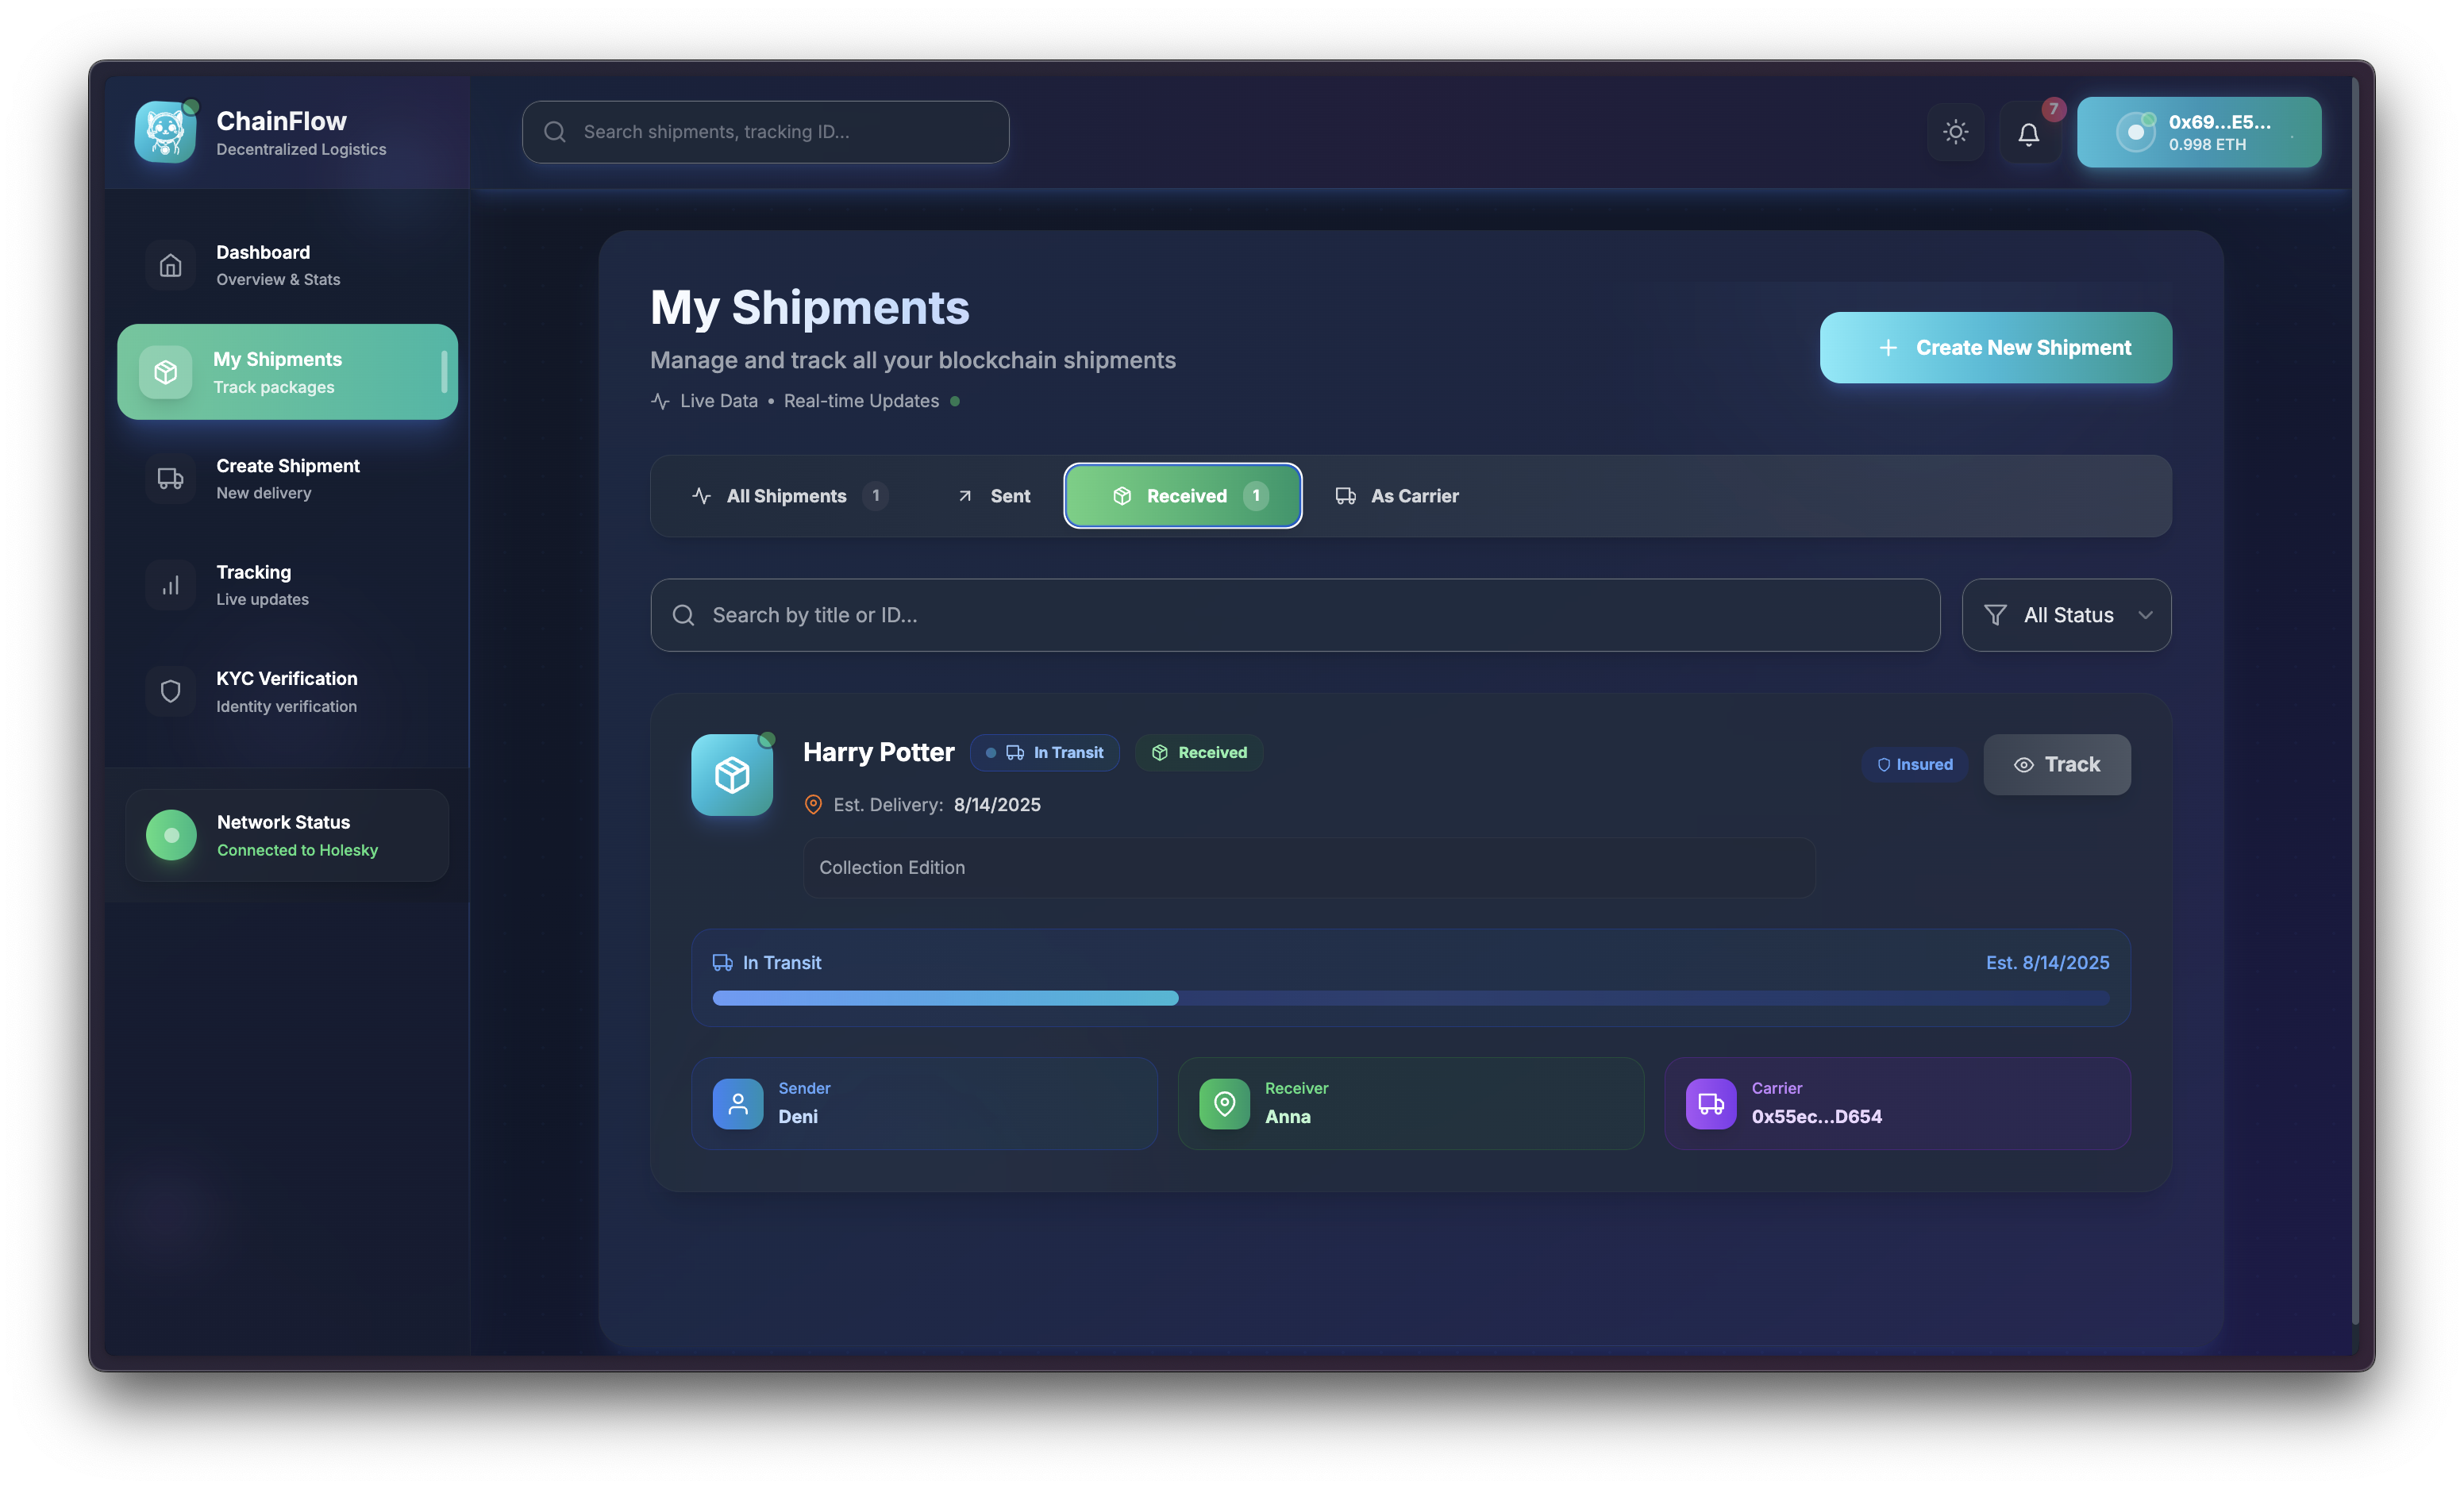
Task: Click the All Status dropdown chevron arrow
Action: (x=2145, y=615)
